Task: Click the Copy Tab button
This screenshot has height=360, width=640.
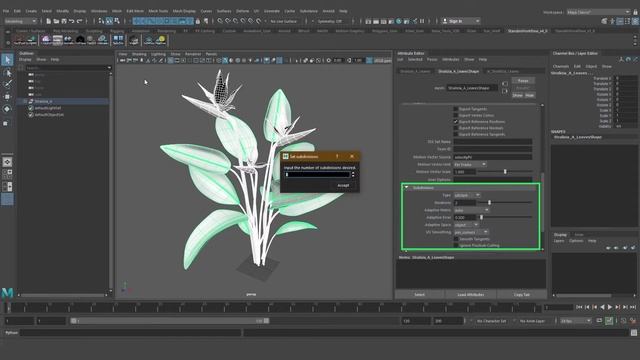Action: [x=522, y=294]
